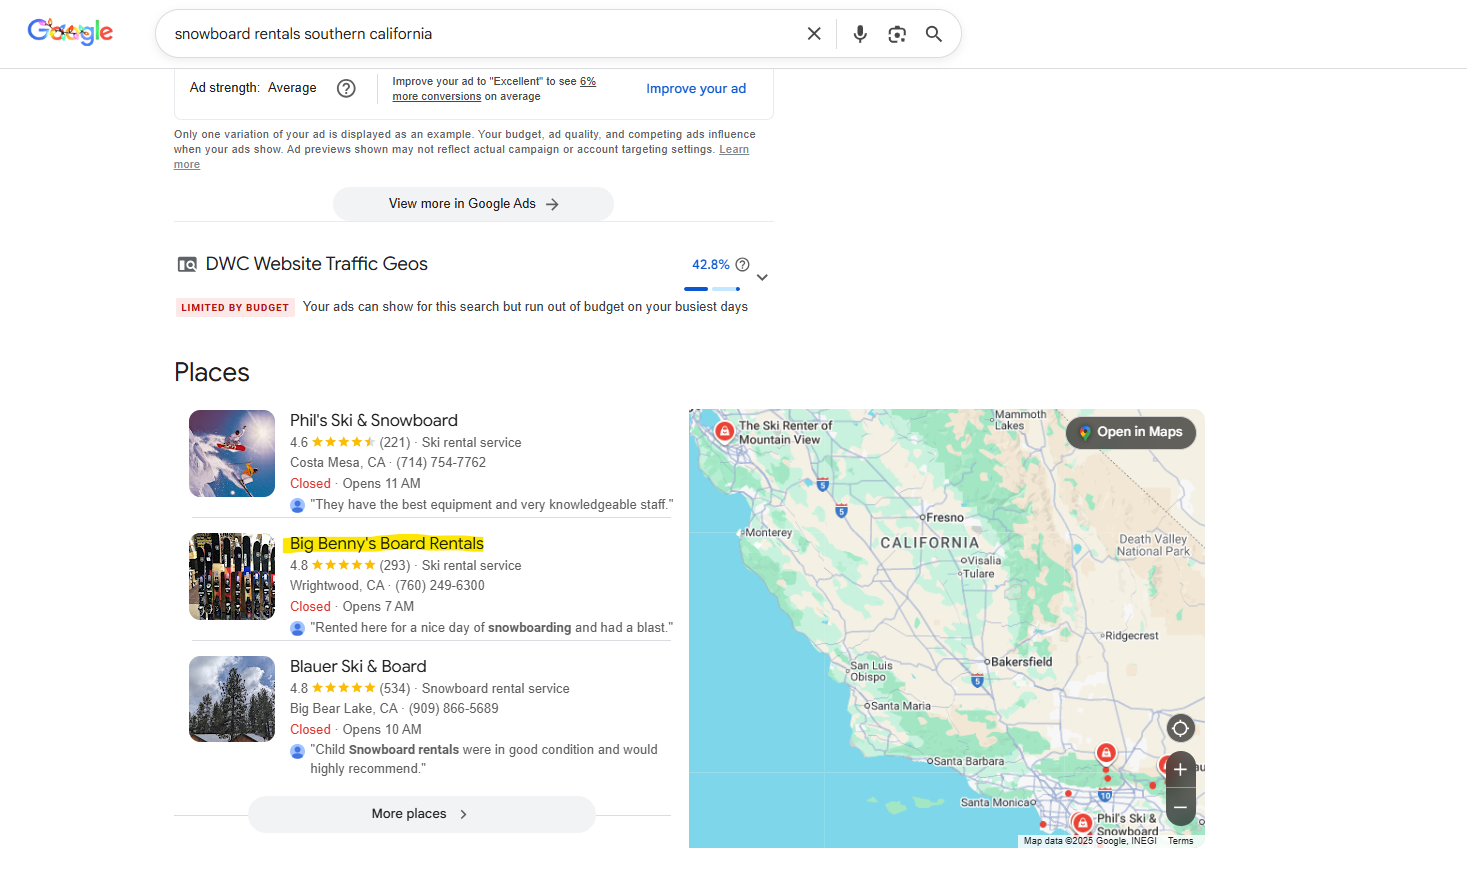Viewport: 1467px width, 871px height.
Task: Click help icon next to 42.8%
Action: click(742, 265)
